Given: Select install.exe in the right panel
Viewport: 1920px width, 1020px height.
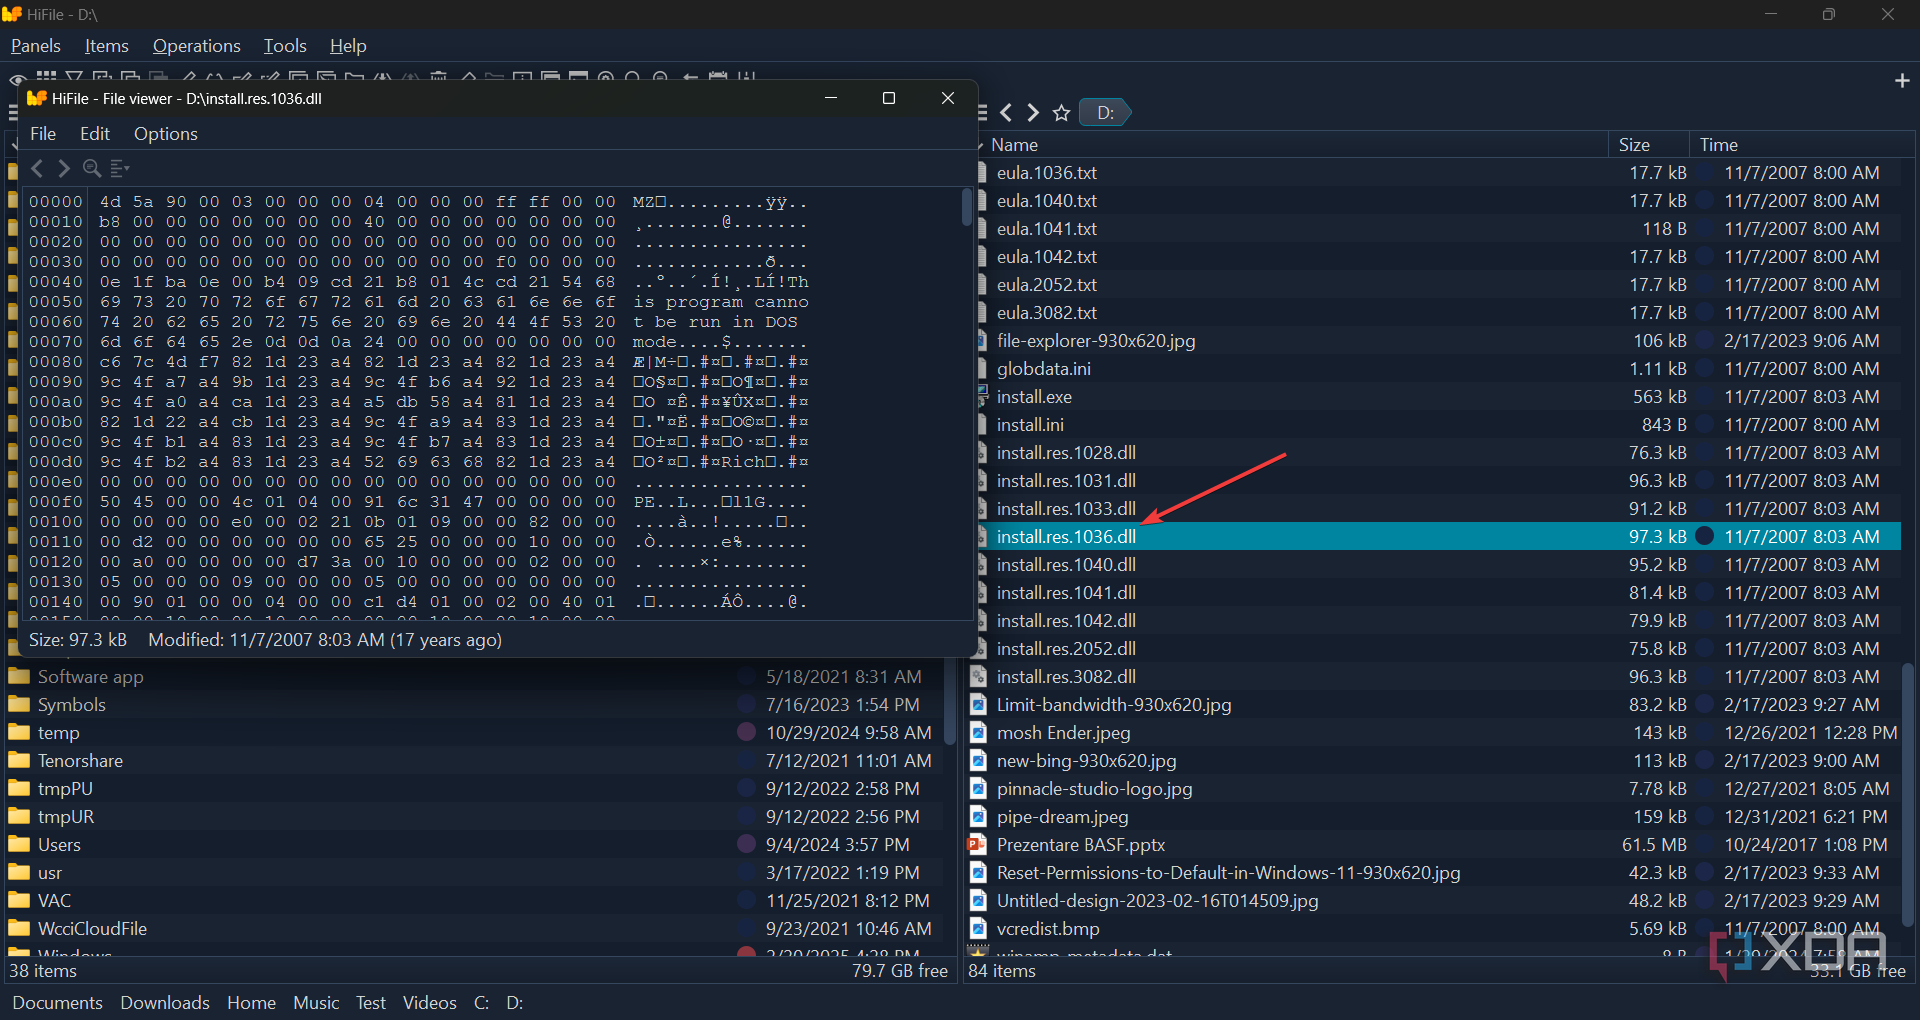Looking at the screenshot, I should coord(1433,397).
